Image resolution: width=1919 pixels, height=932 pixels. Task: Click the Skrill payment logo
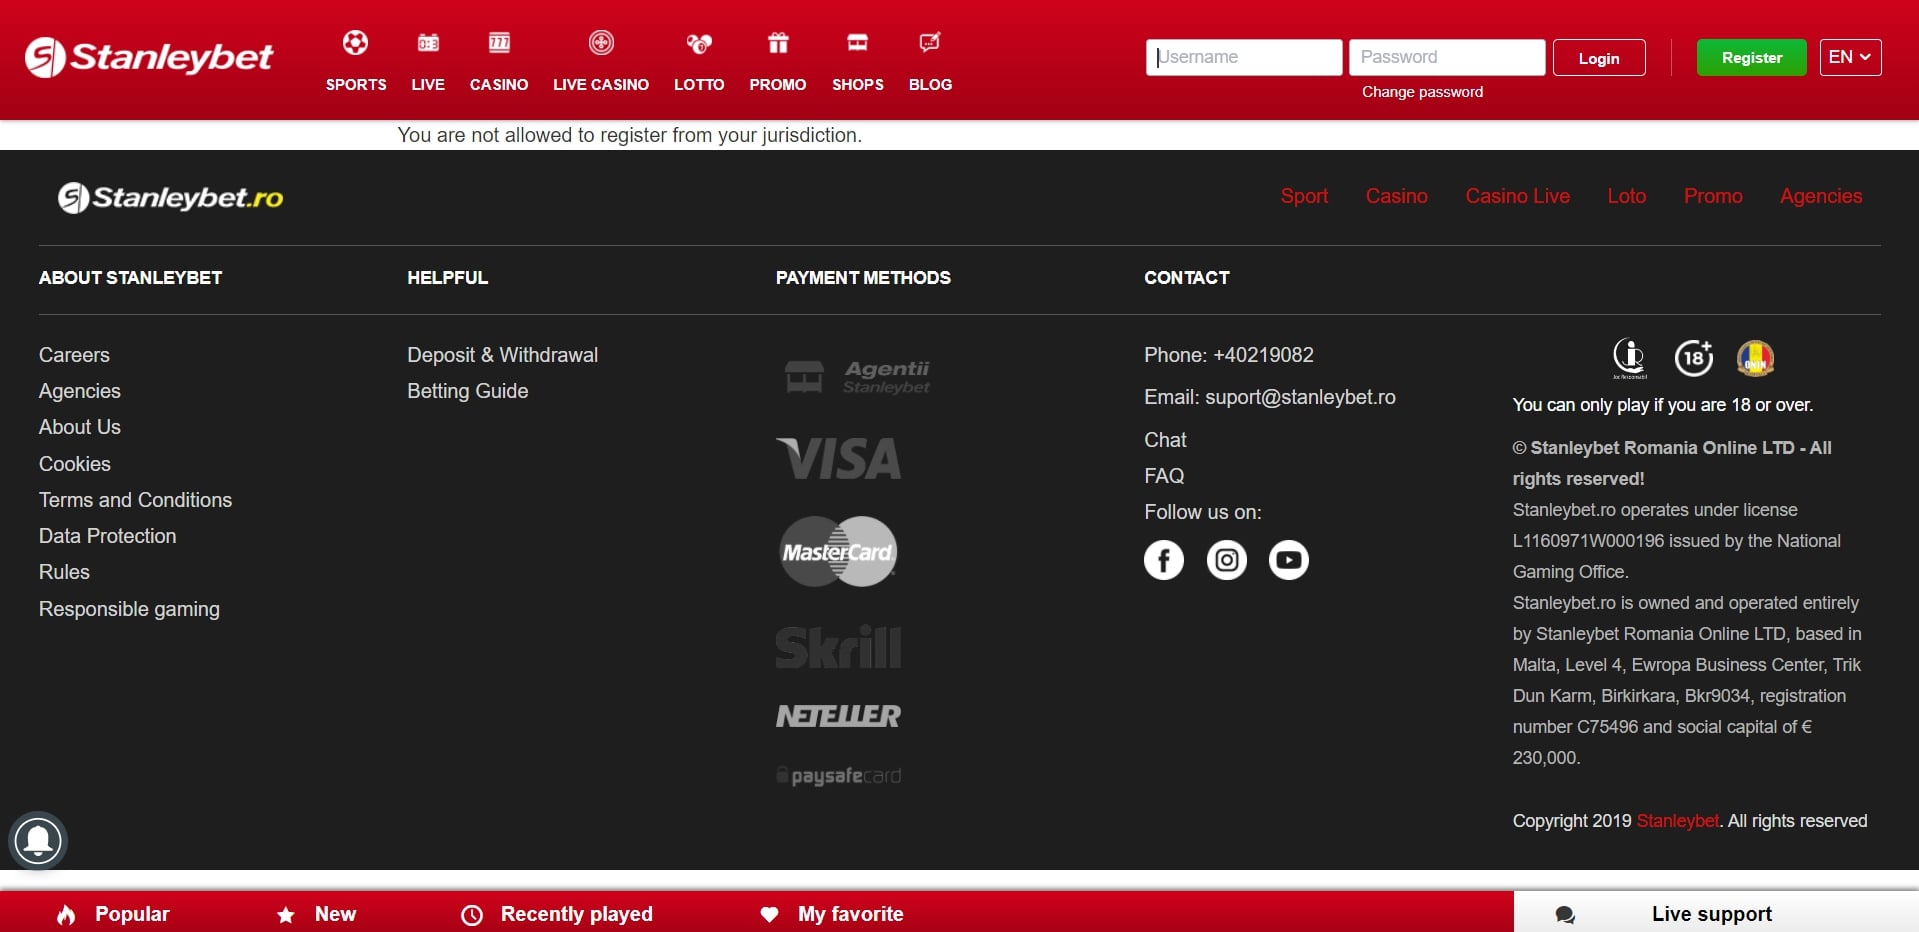[x=838, y=647]
